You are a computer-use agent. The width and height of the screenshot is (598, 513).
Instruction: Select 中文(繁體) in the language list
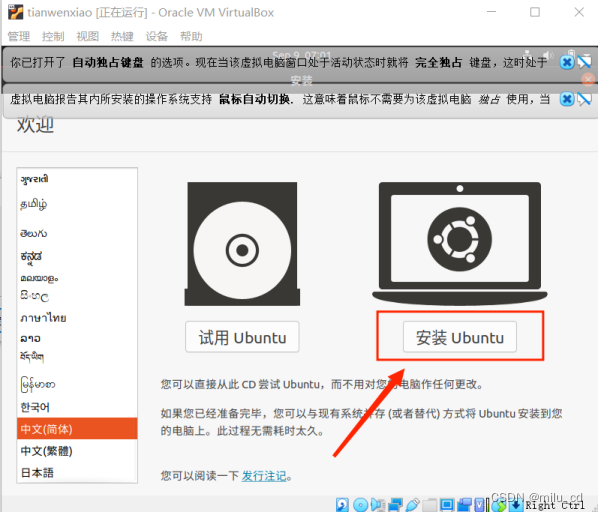tap(77, 451)
